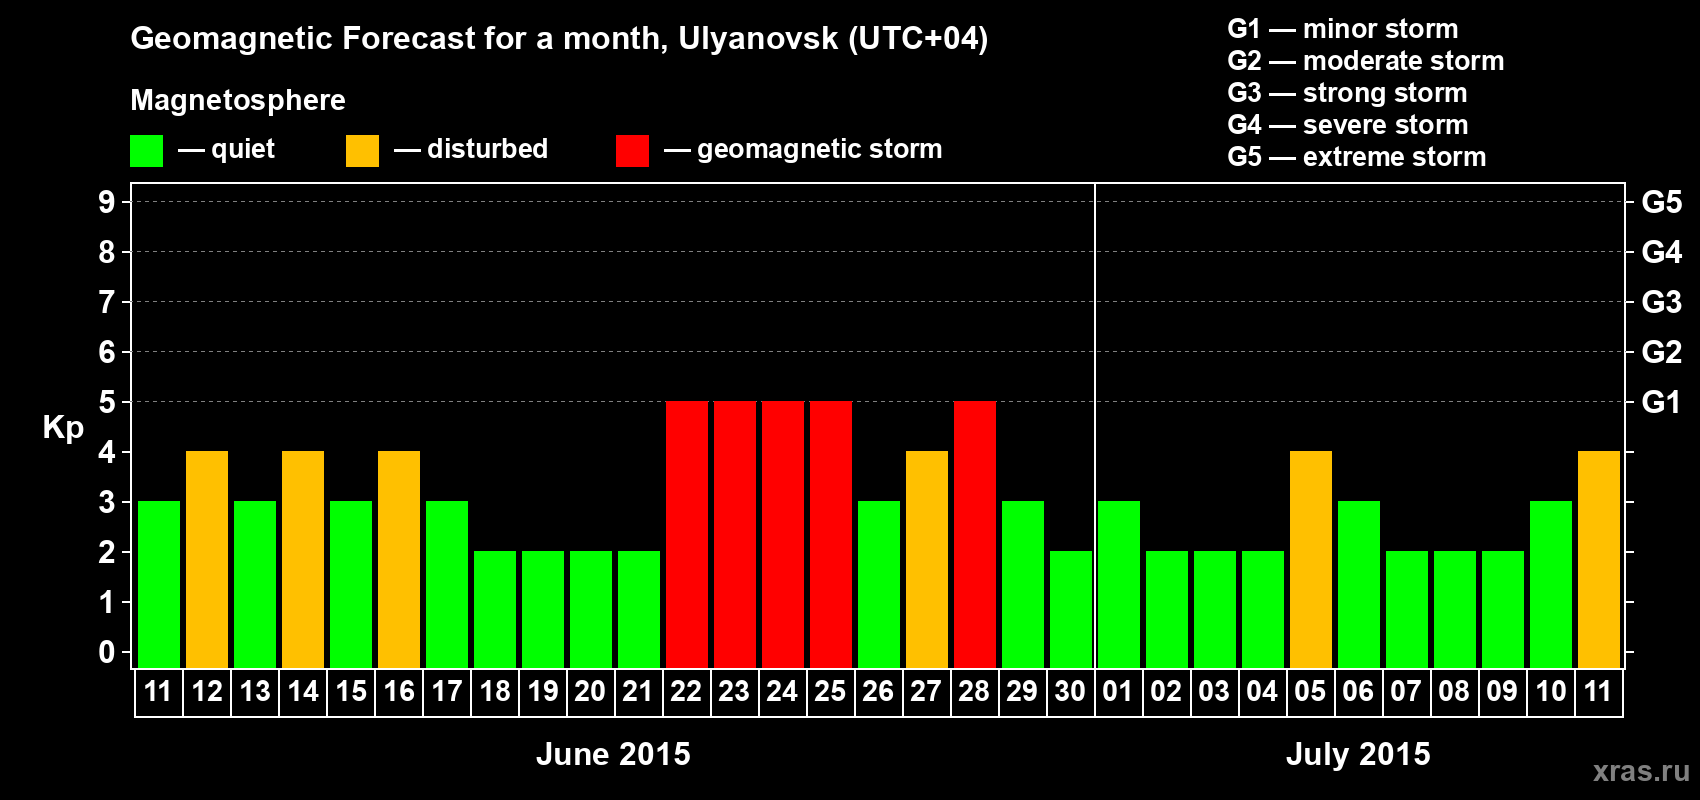Click the 'G1 — minor storm' legend line
Viewport: 1700px width, 800px height.
[1342, 29]
